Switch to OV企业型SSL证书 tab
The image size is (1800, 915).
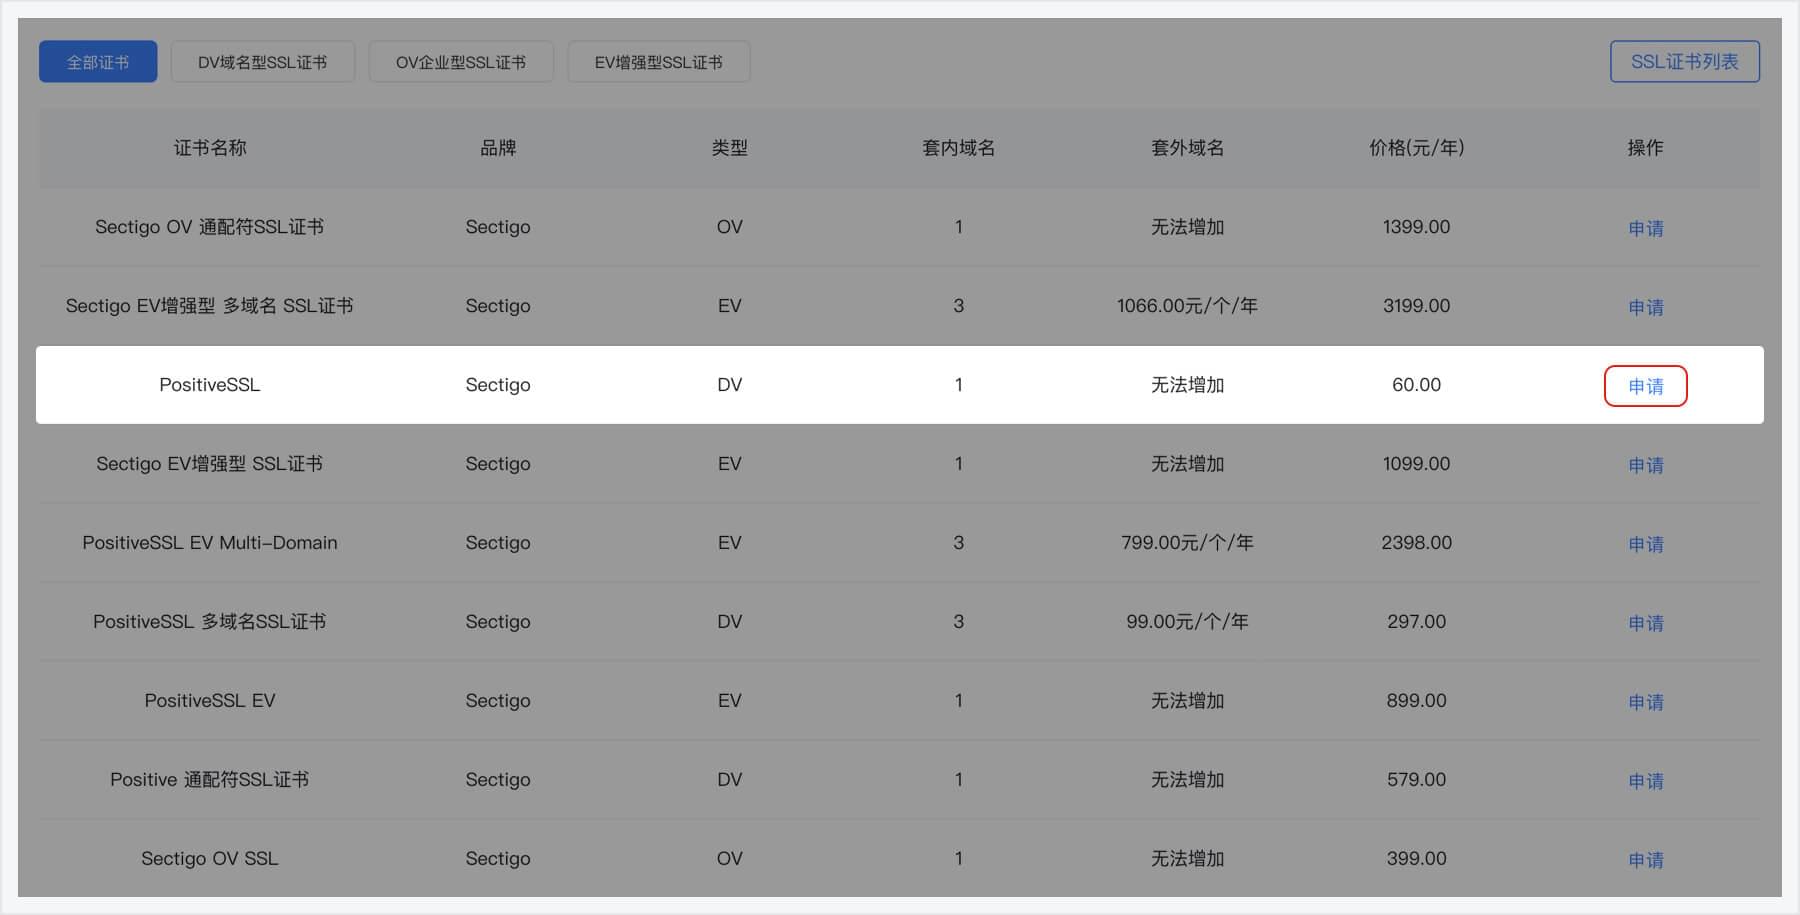(461, 62)
